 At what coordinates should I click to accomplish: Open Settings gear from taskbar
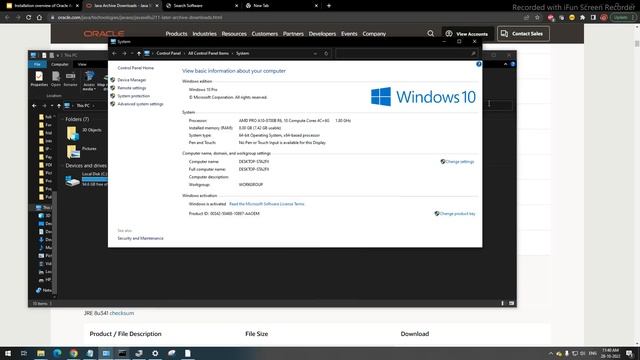[155, 353]
